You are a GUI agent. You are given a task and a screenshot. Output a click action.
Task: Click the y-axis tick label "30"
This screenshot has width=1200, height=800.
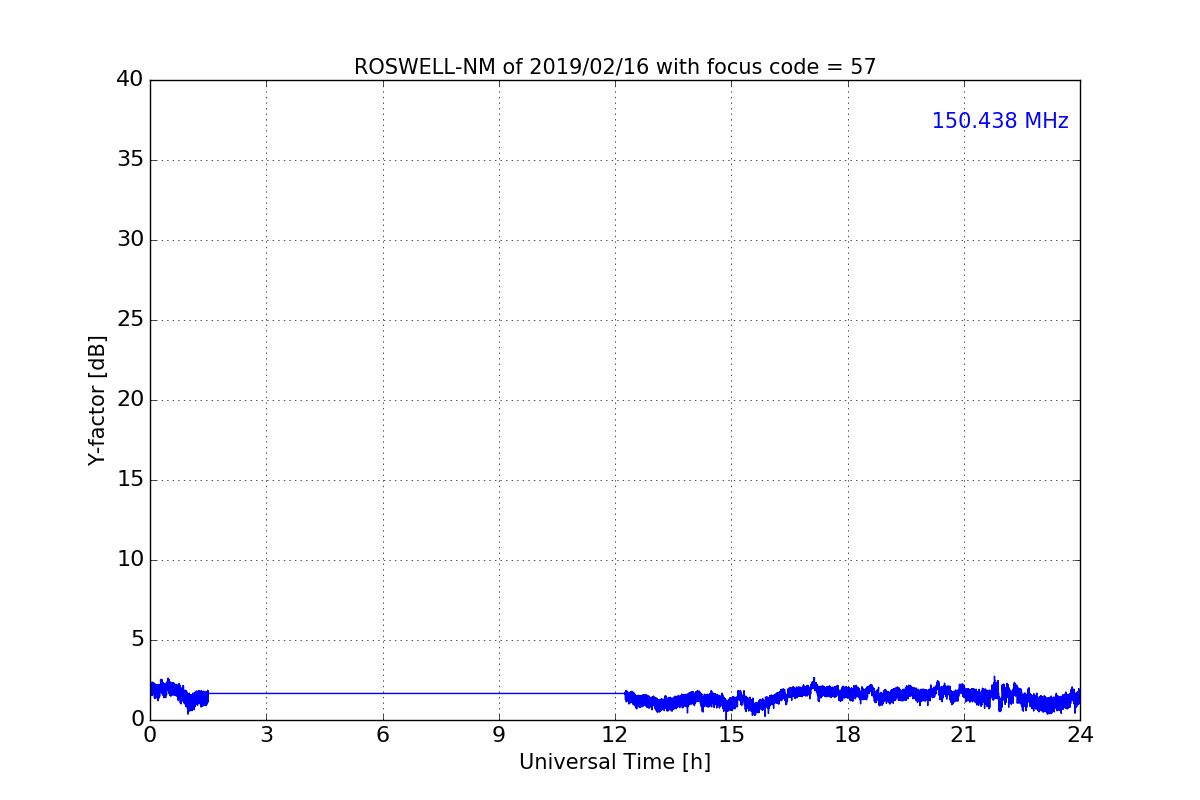point(130,239)
